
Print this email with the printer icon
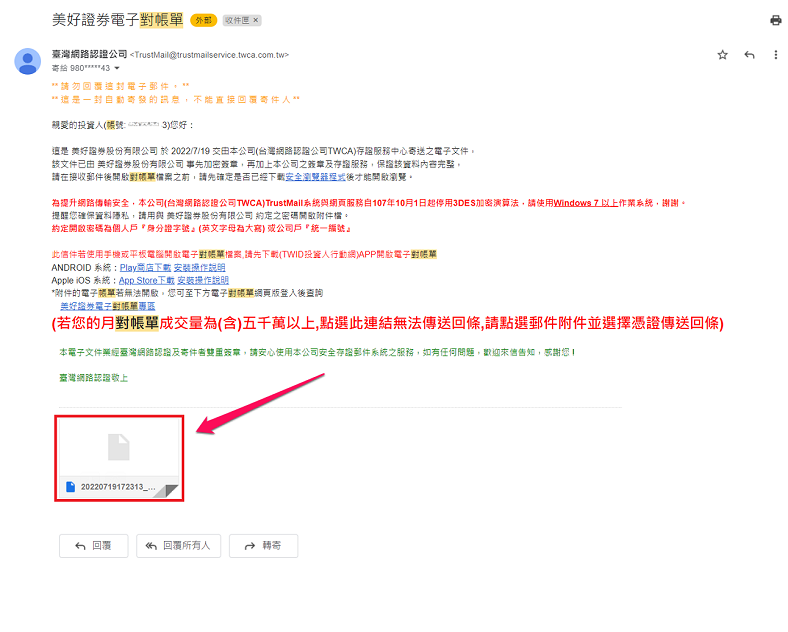point(775,20)
